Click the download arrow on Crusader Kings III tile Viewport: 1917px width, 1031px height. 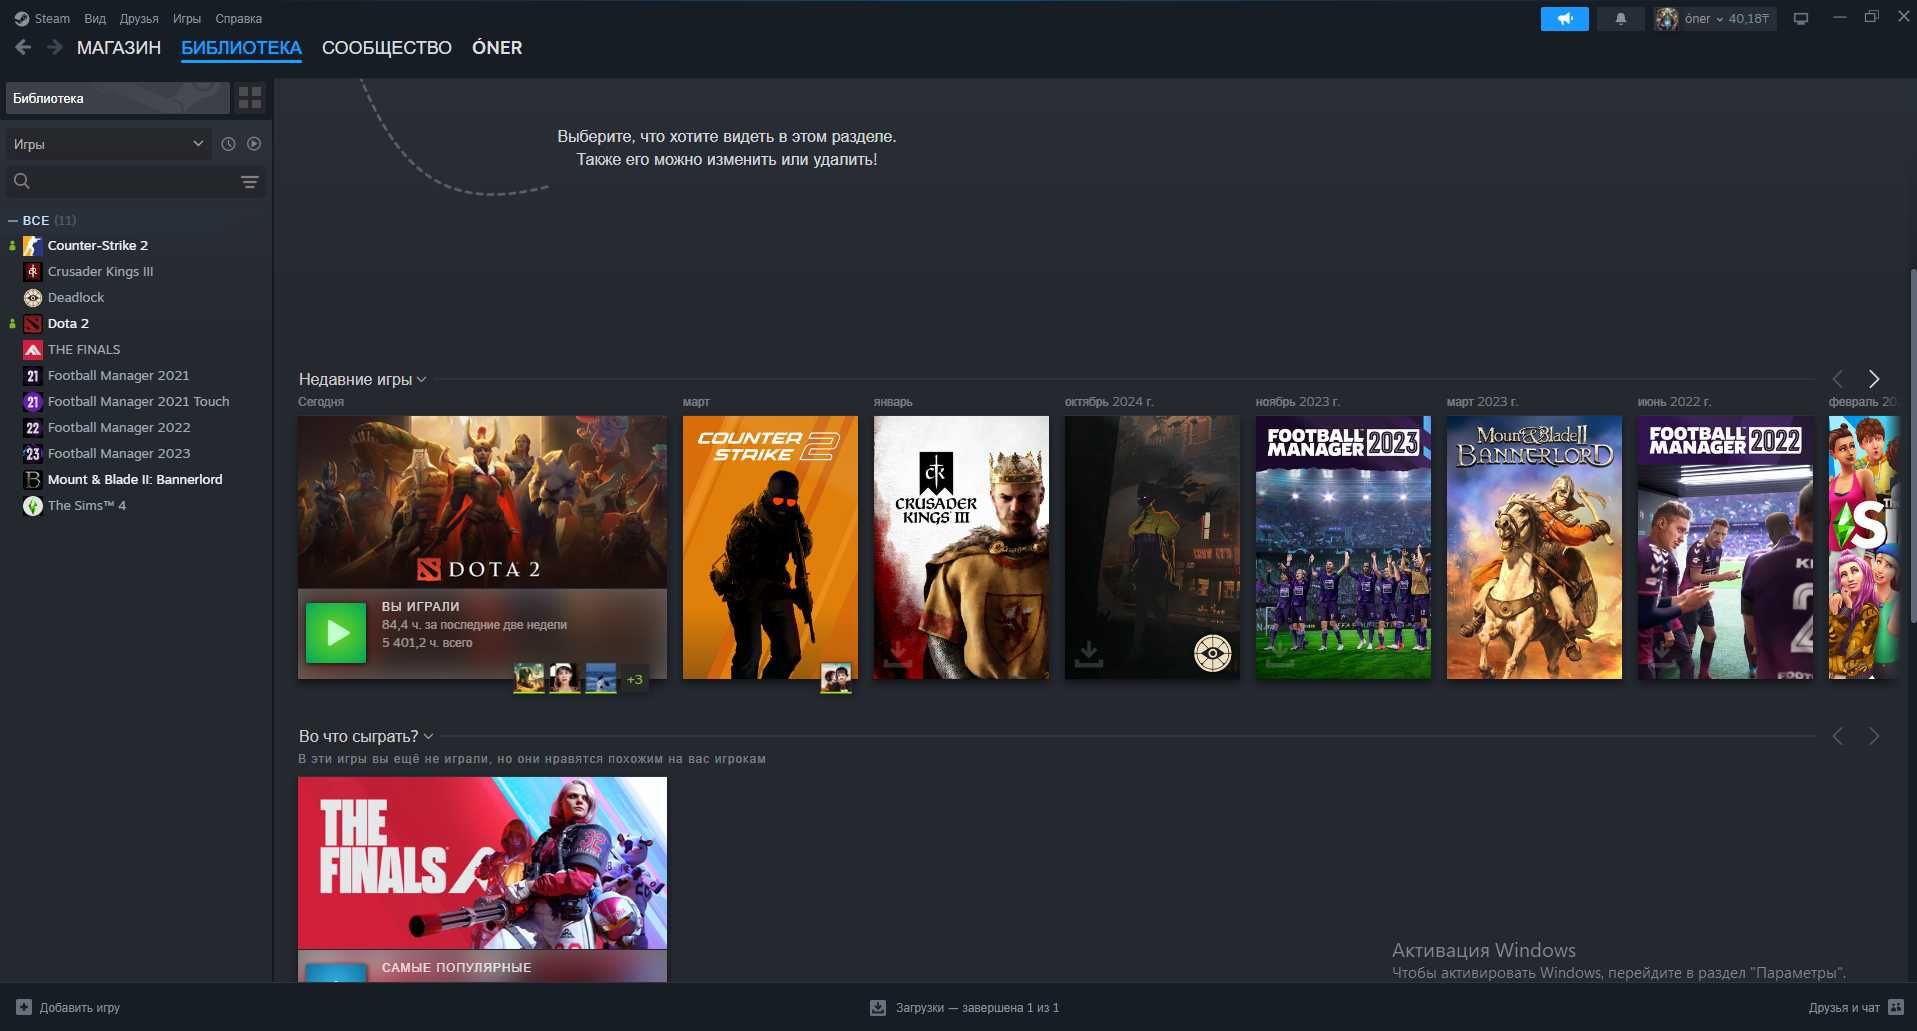[898, 655]
